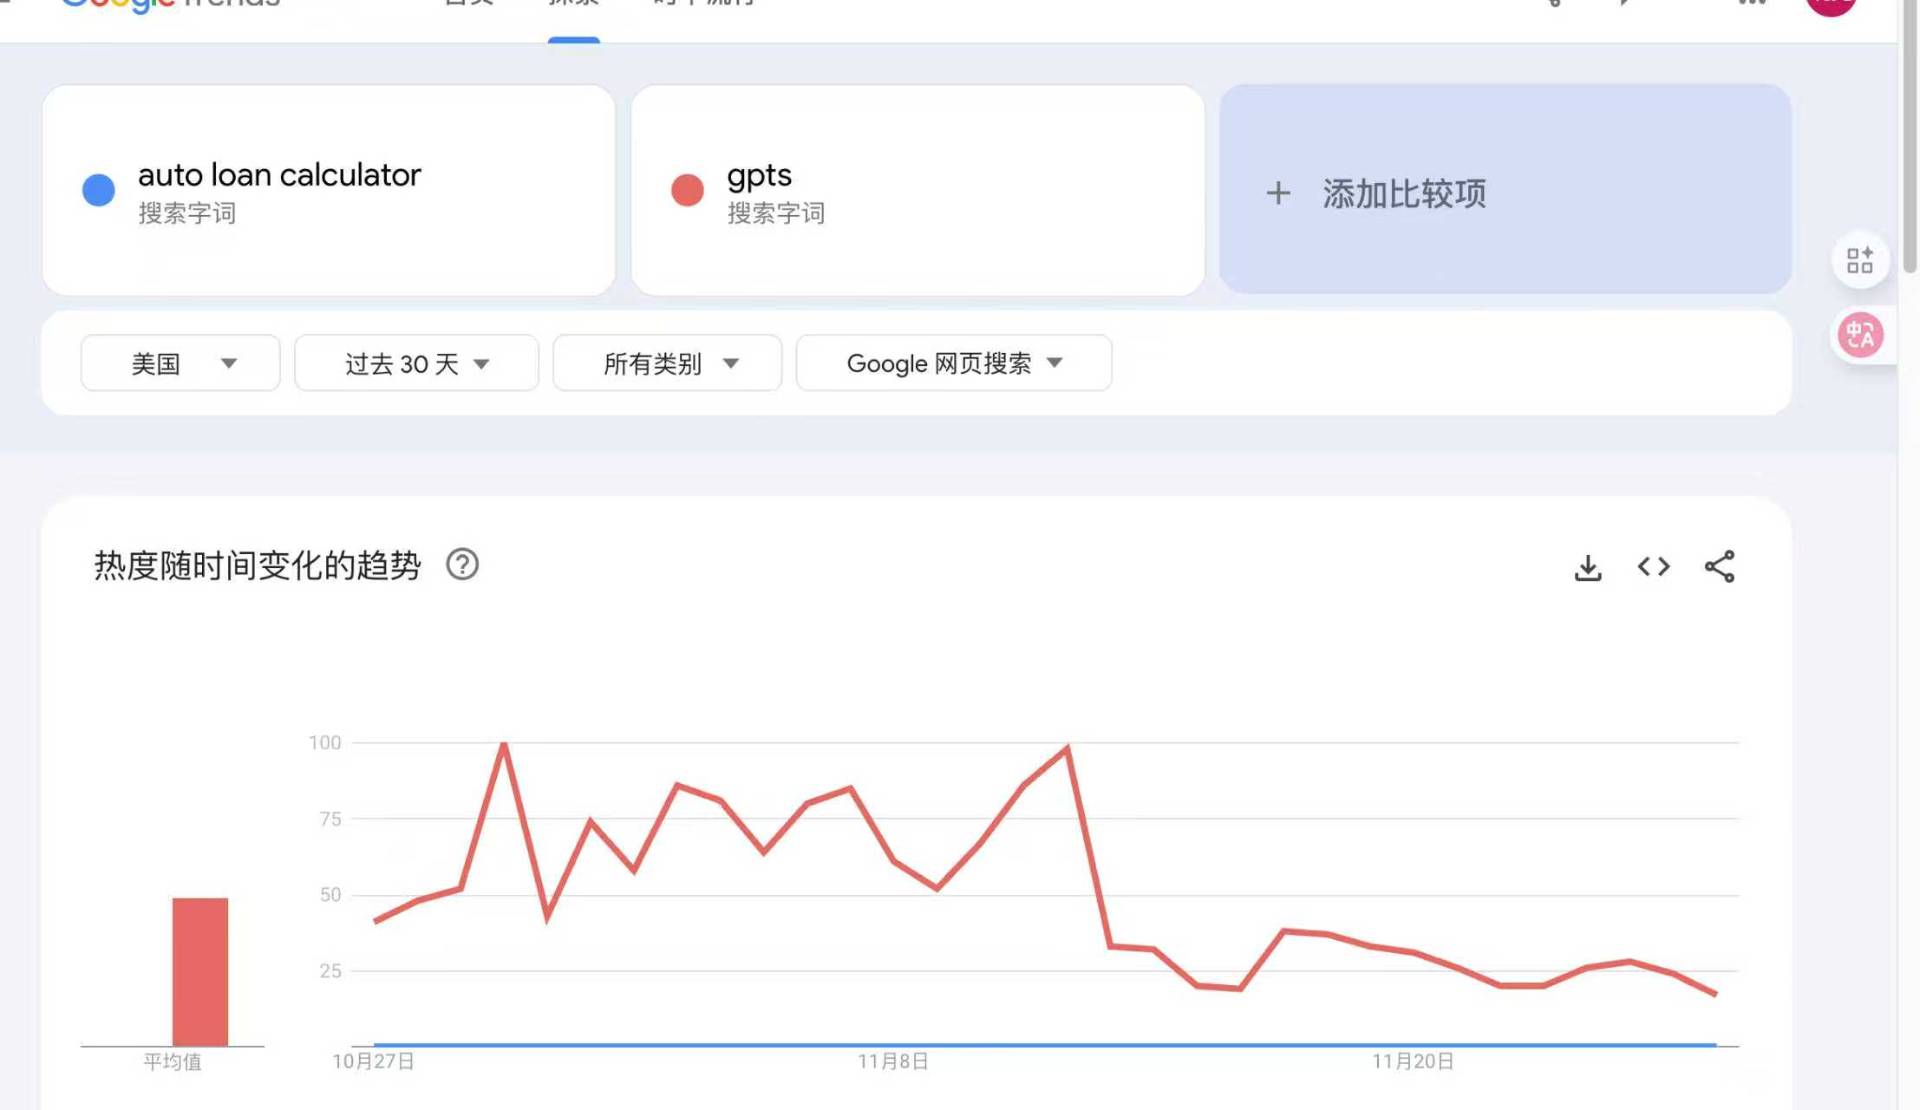The height and width of the screenshot is (1110, 1920).
Task: Click the chart title 热度随时间变化的趋势
Action: click(x=258, y=566)
